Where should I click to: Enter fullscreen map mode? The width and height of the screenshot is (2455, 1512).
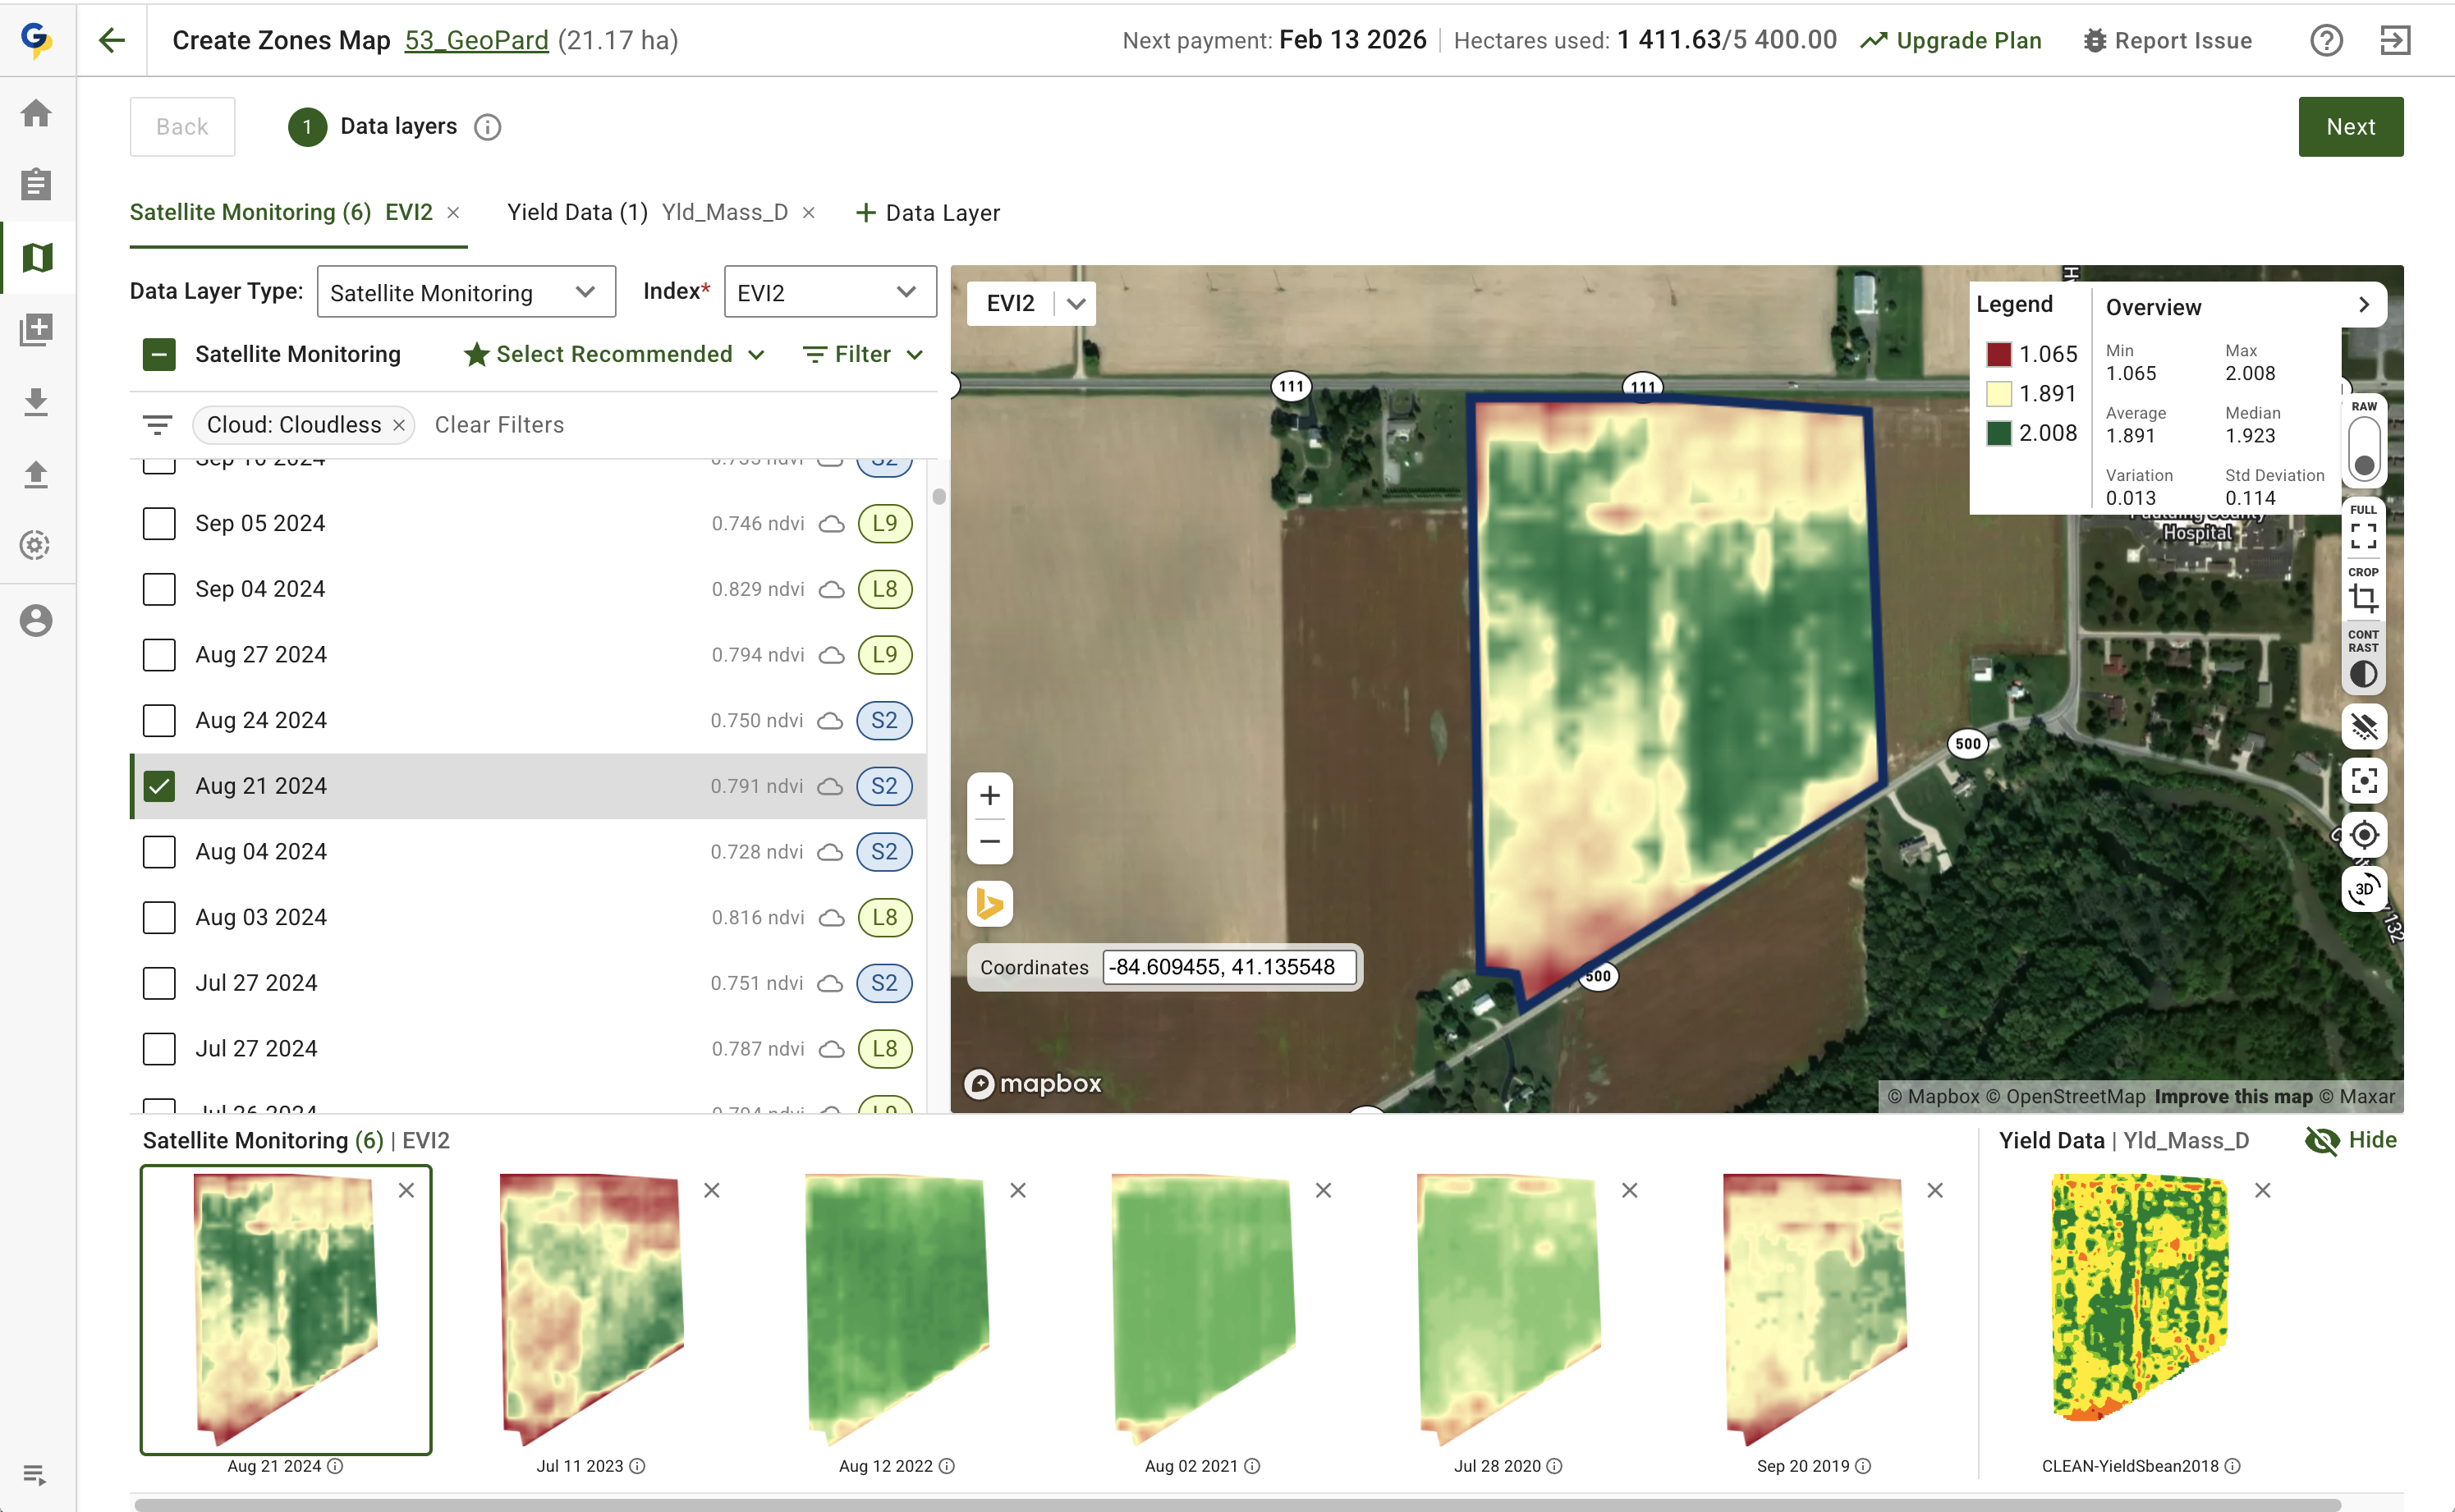click(x=2363, y=536)
